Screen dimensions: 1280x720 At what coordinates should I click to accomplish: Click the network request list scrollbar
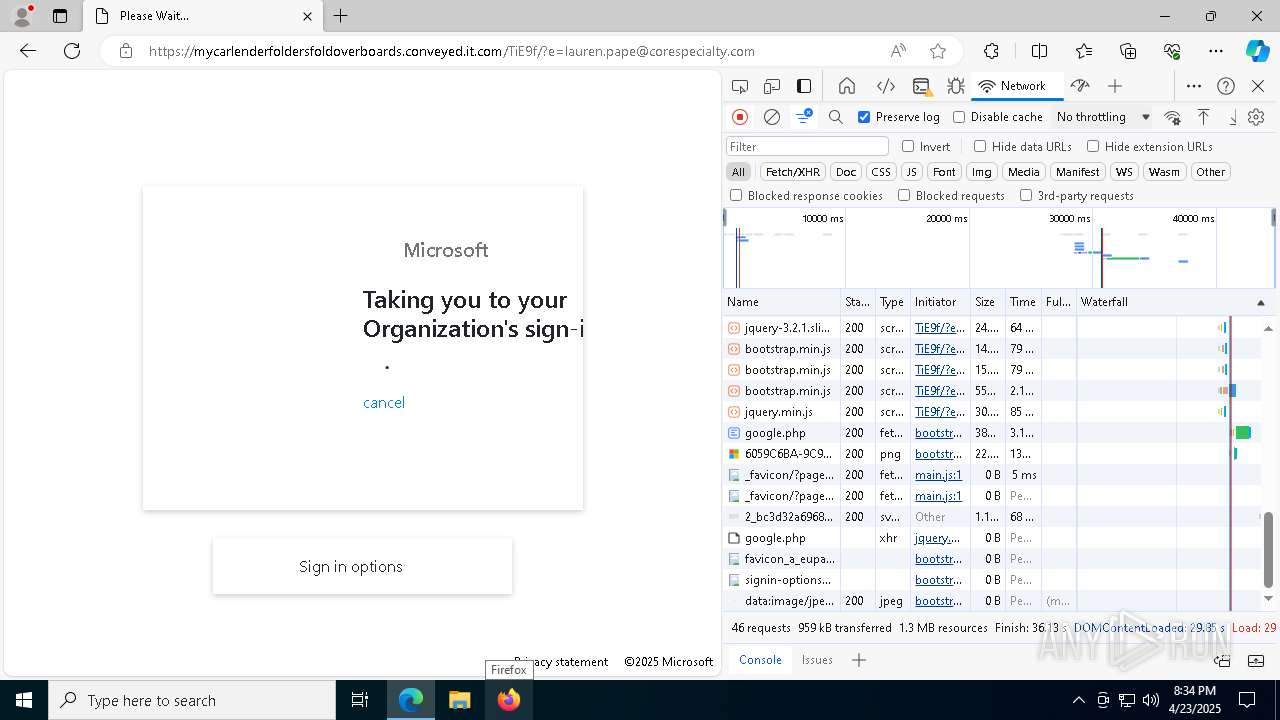pos(1269,549)
